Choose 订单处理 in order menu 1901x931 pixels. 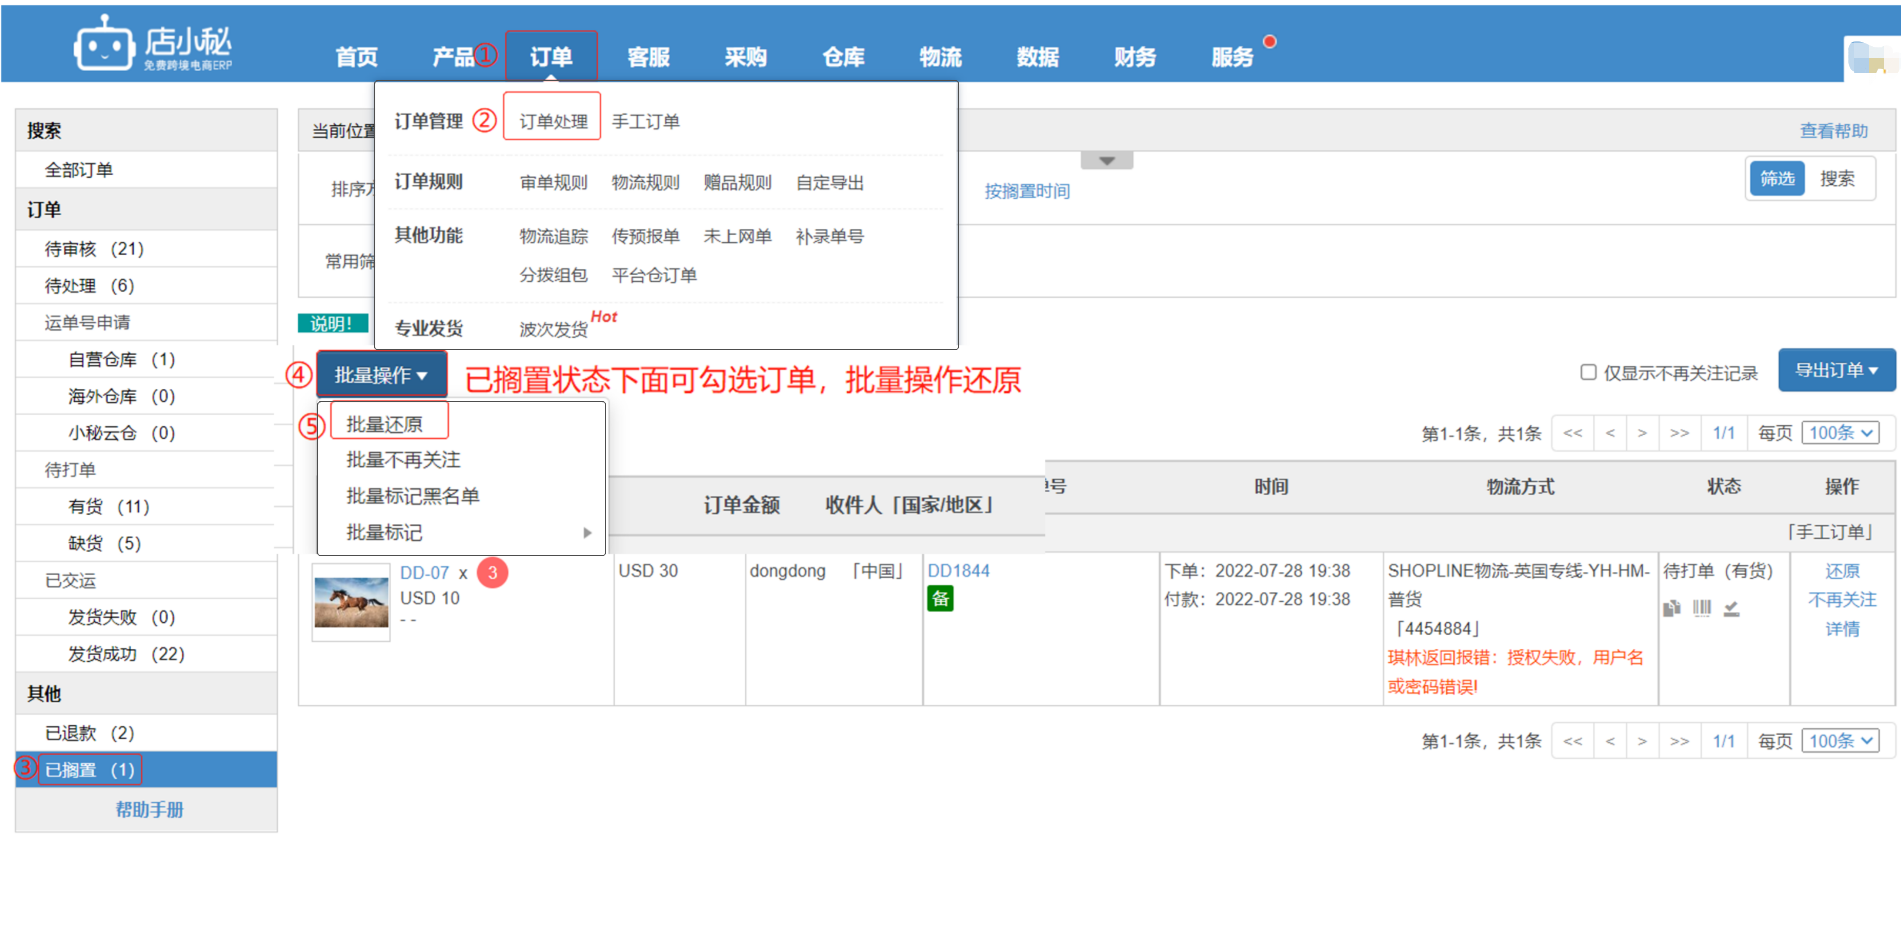tap(553, 121)
